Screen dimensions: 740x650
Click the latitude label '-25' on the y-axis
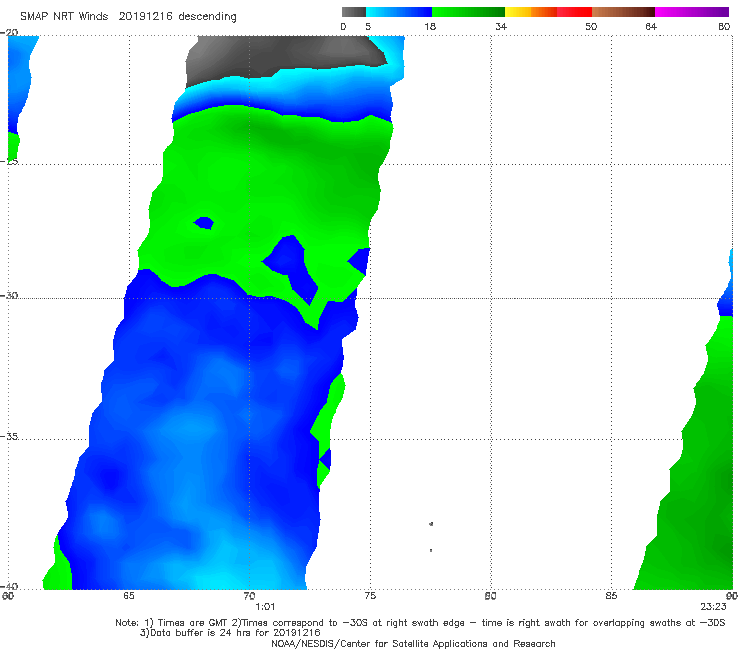point(9,161)
